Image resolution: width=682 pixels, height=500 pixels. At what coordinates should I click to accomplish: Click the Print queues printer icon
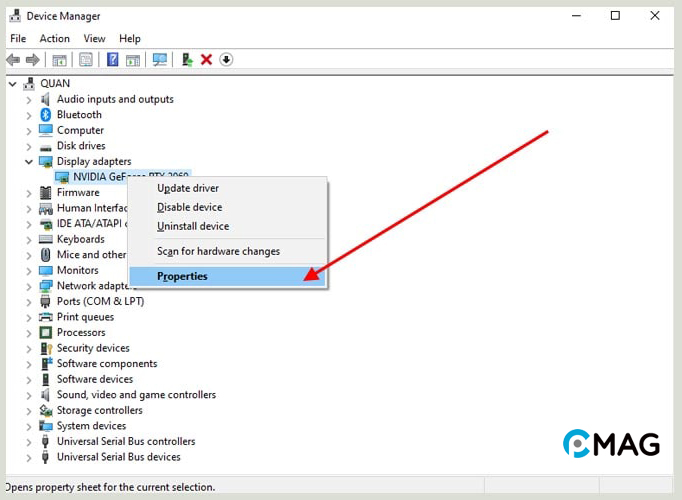click(46, 317)
